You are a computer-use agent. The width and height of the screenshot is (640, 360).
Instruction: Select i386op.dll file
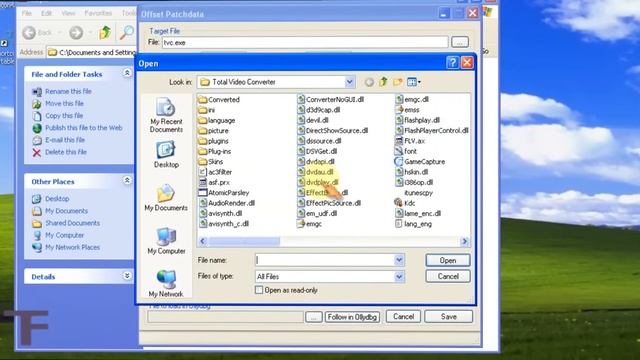(x=414, y=182)
